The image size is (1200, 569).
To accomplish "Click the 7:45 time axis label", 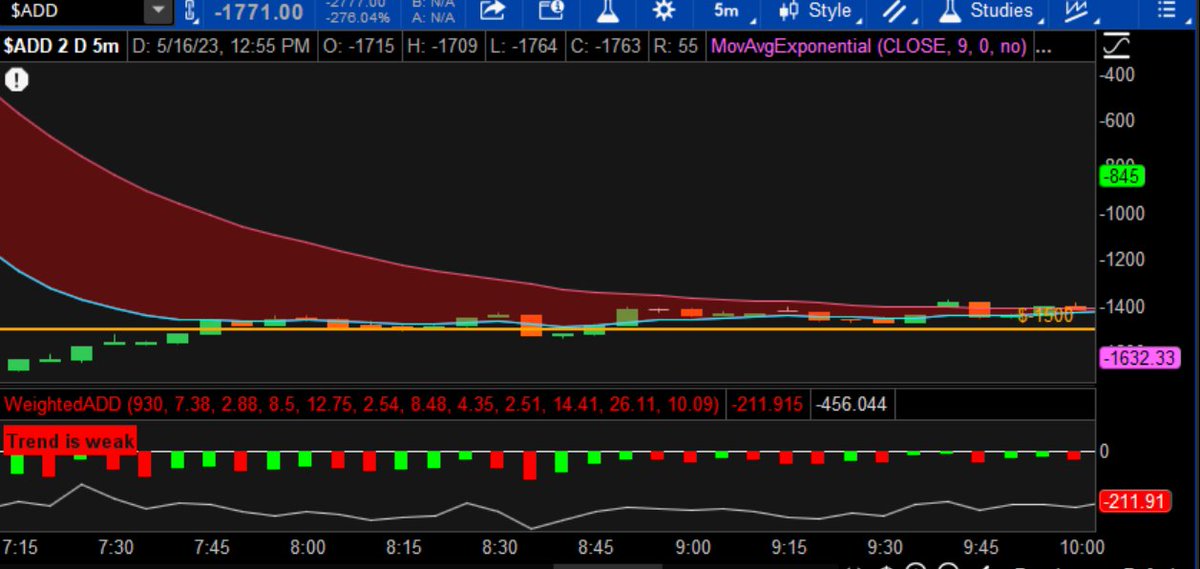I will tap(212, 547).
